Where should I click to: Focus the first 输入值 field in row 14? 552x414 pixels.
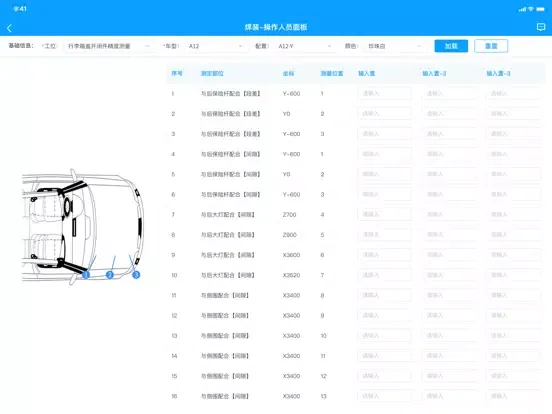pyautogui.click(x=384, y=356)
